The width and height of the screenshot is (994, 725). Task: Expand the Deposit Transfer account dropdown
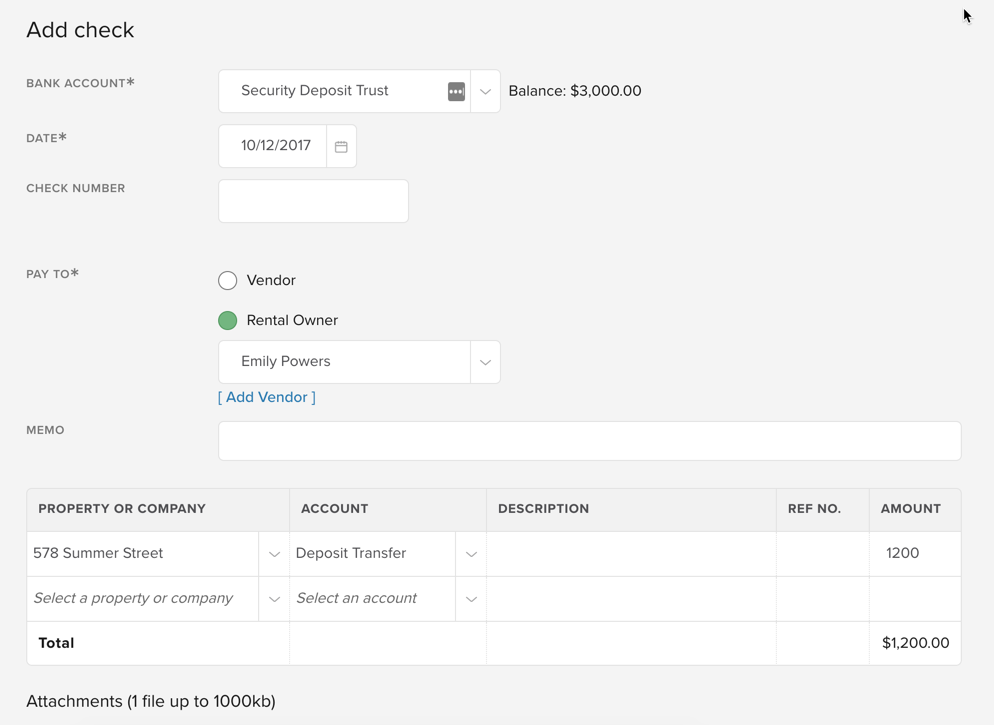tap(471, 554)
